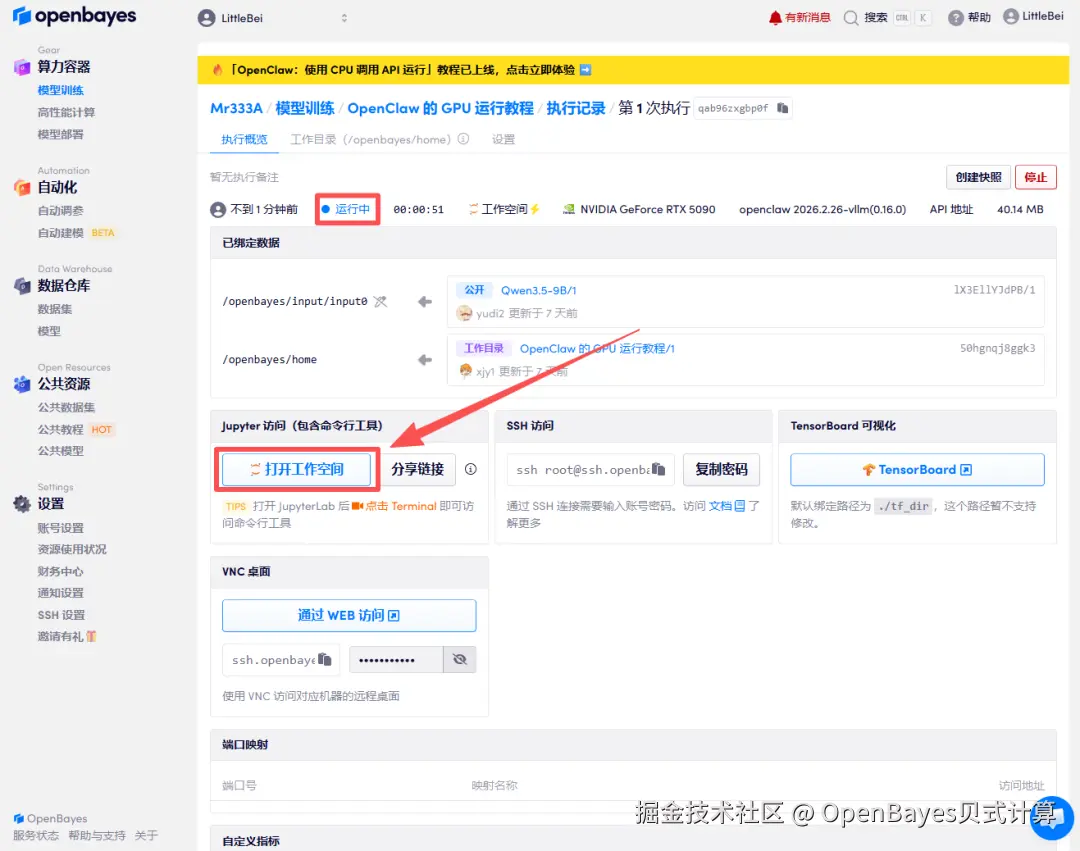Go to 模型训练 breadcrumb link
The image size is (1080, 851).
(x=304, y=108)
